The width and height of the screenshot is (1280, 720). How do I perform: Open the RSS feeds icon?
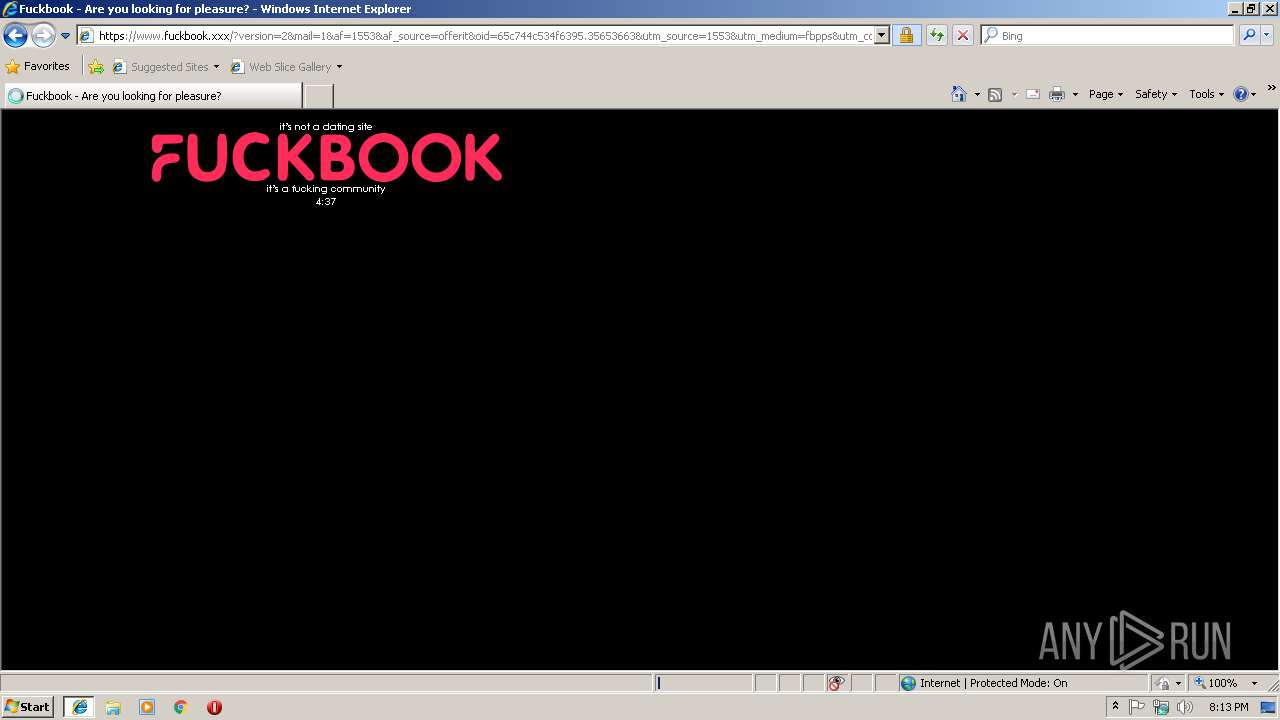tap(995, 94)
